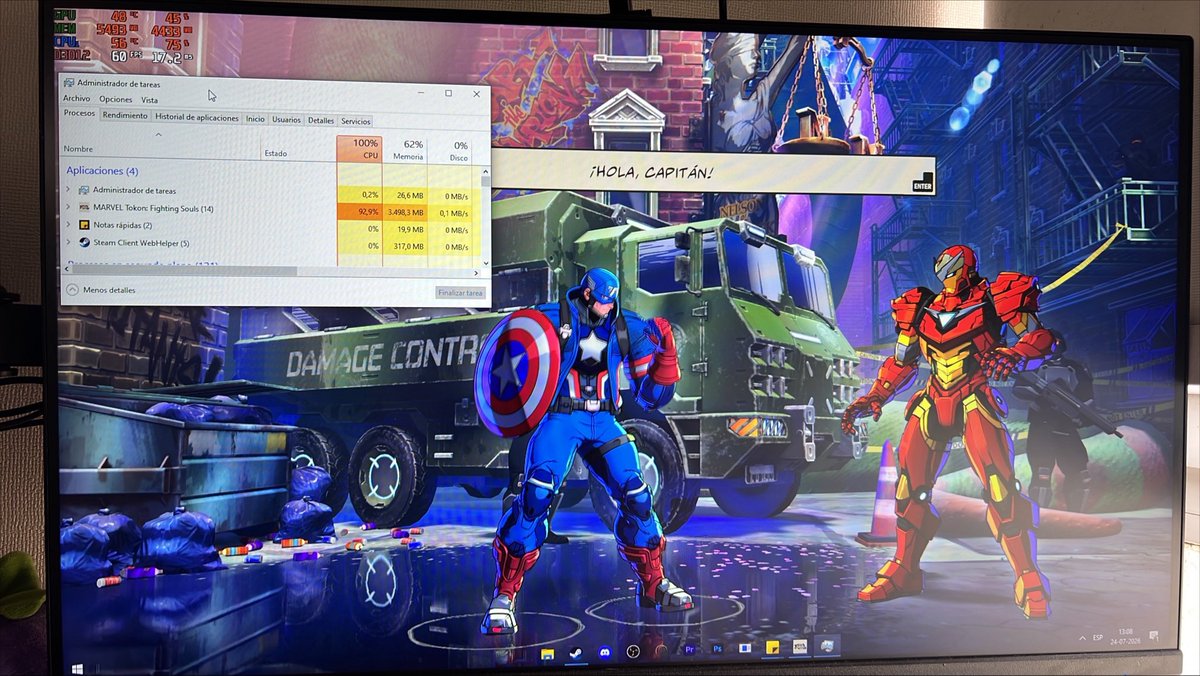Open the notification center icon
The width and height of the screenshot is (1200, 676).
[1154, 636]
